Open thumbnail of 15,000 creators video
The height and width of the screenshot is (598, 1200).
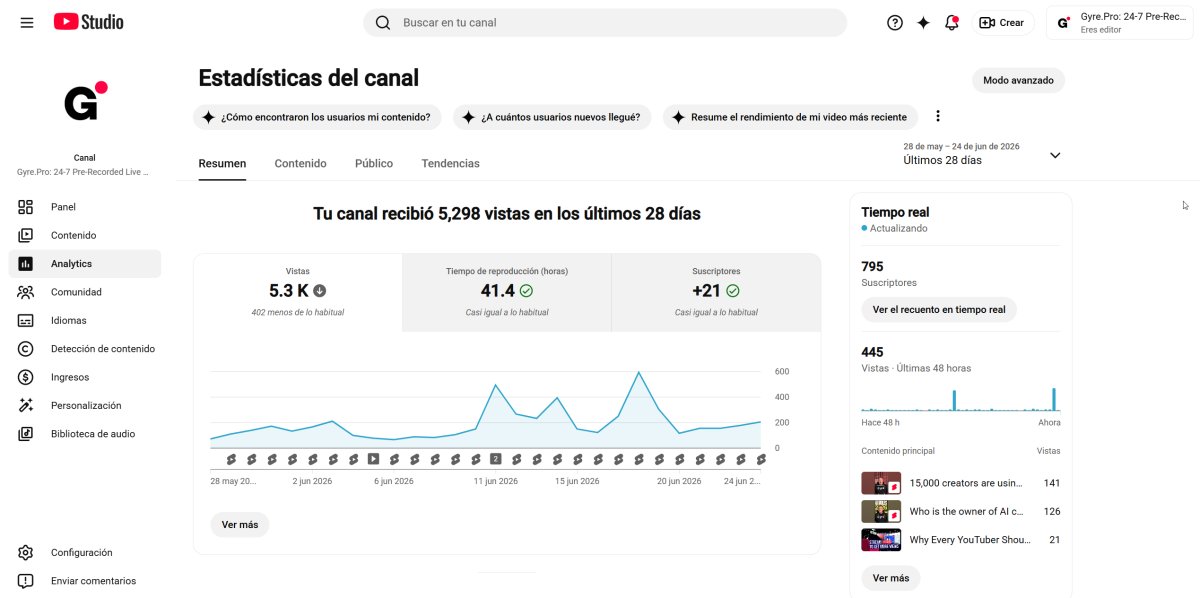point(881,483)
